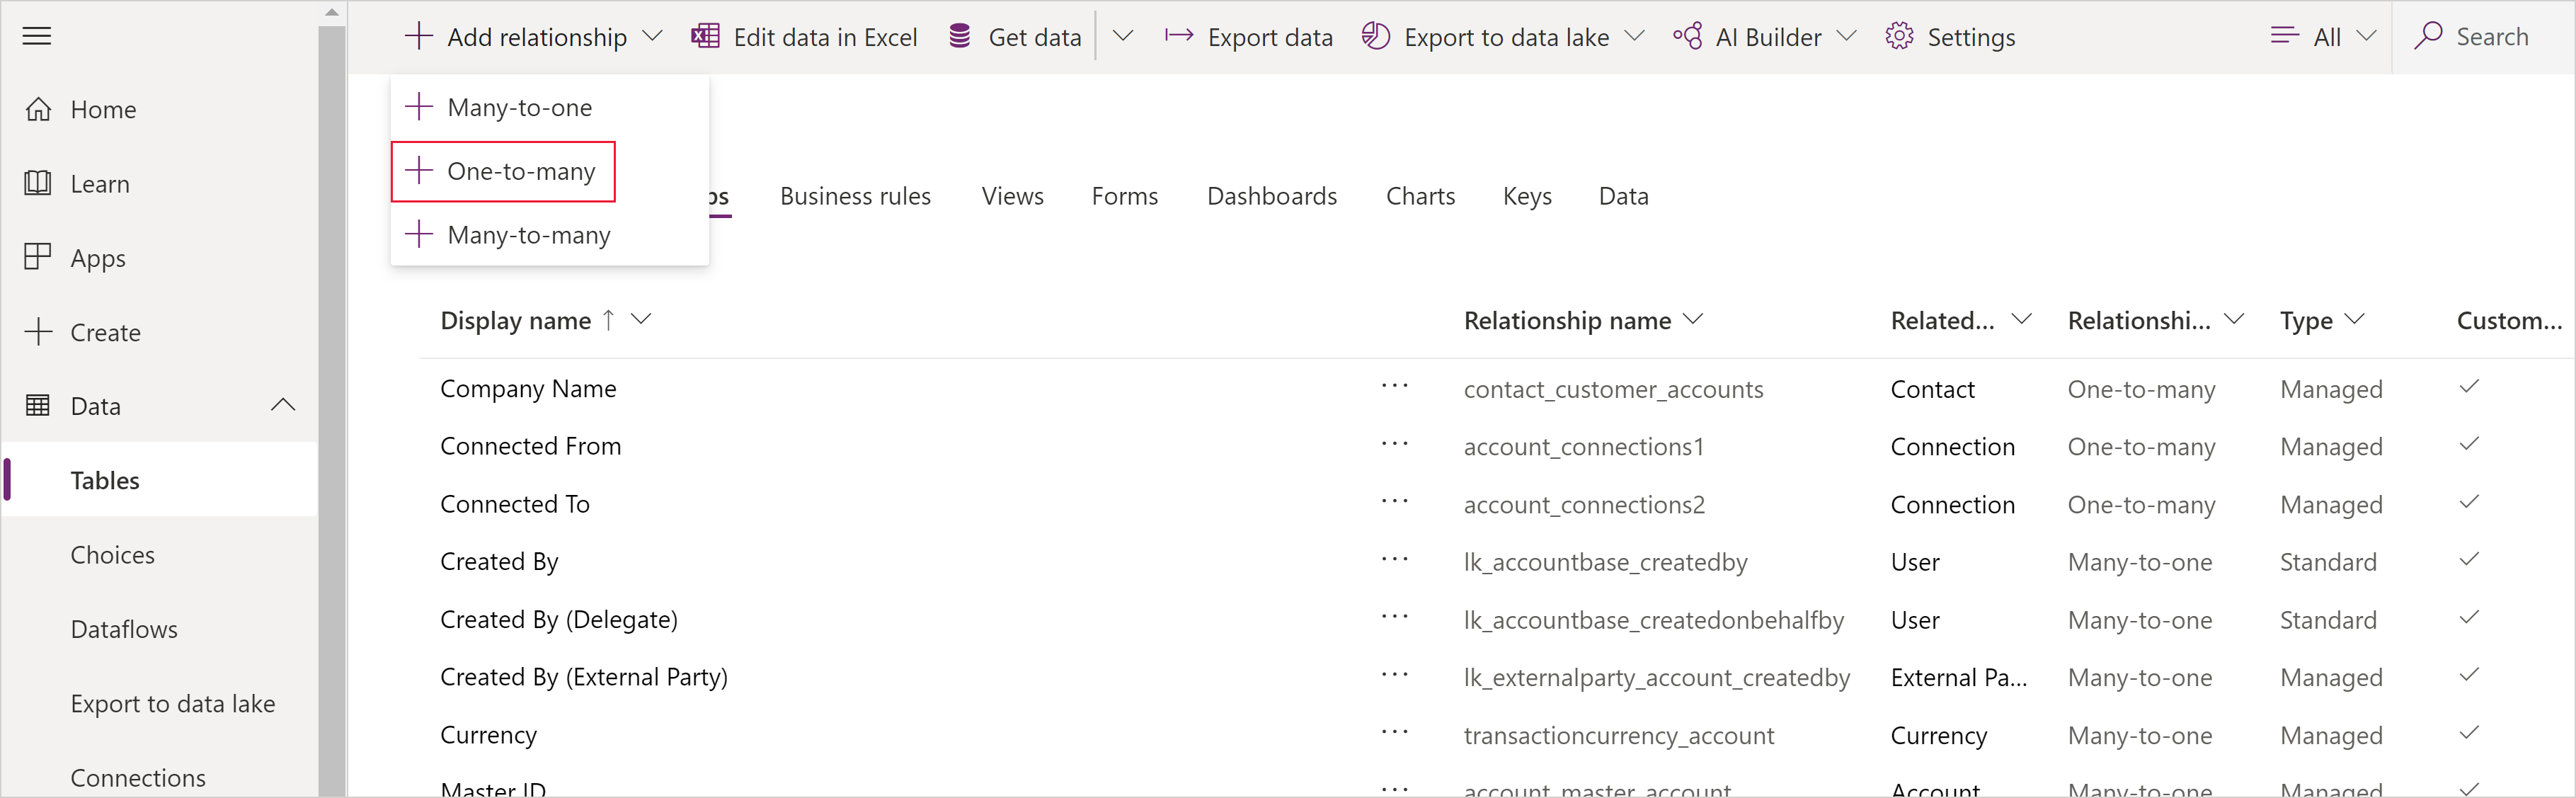
Task: Click the Add relationship icon
Action: coord(416,36)
